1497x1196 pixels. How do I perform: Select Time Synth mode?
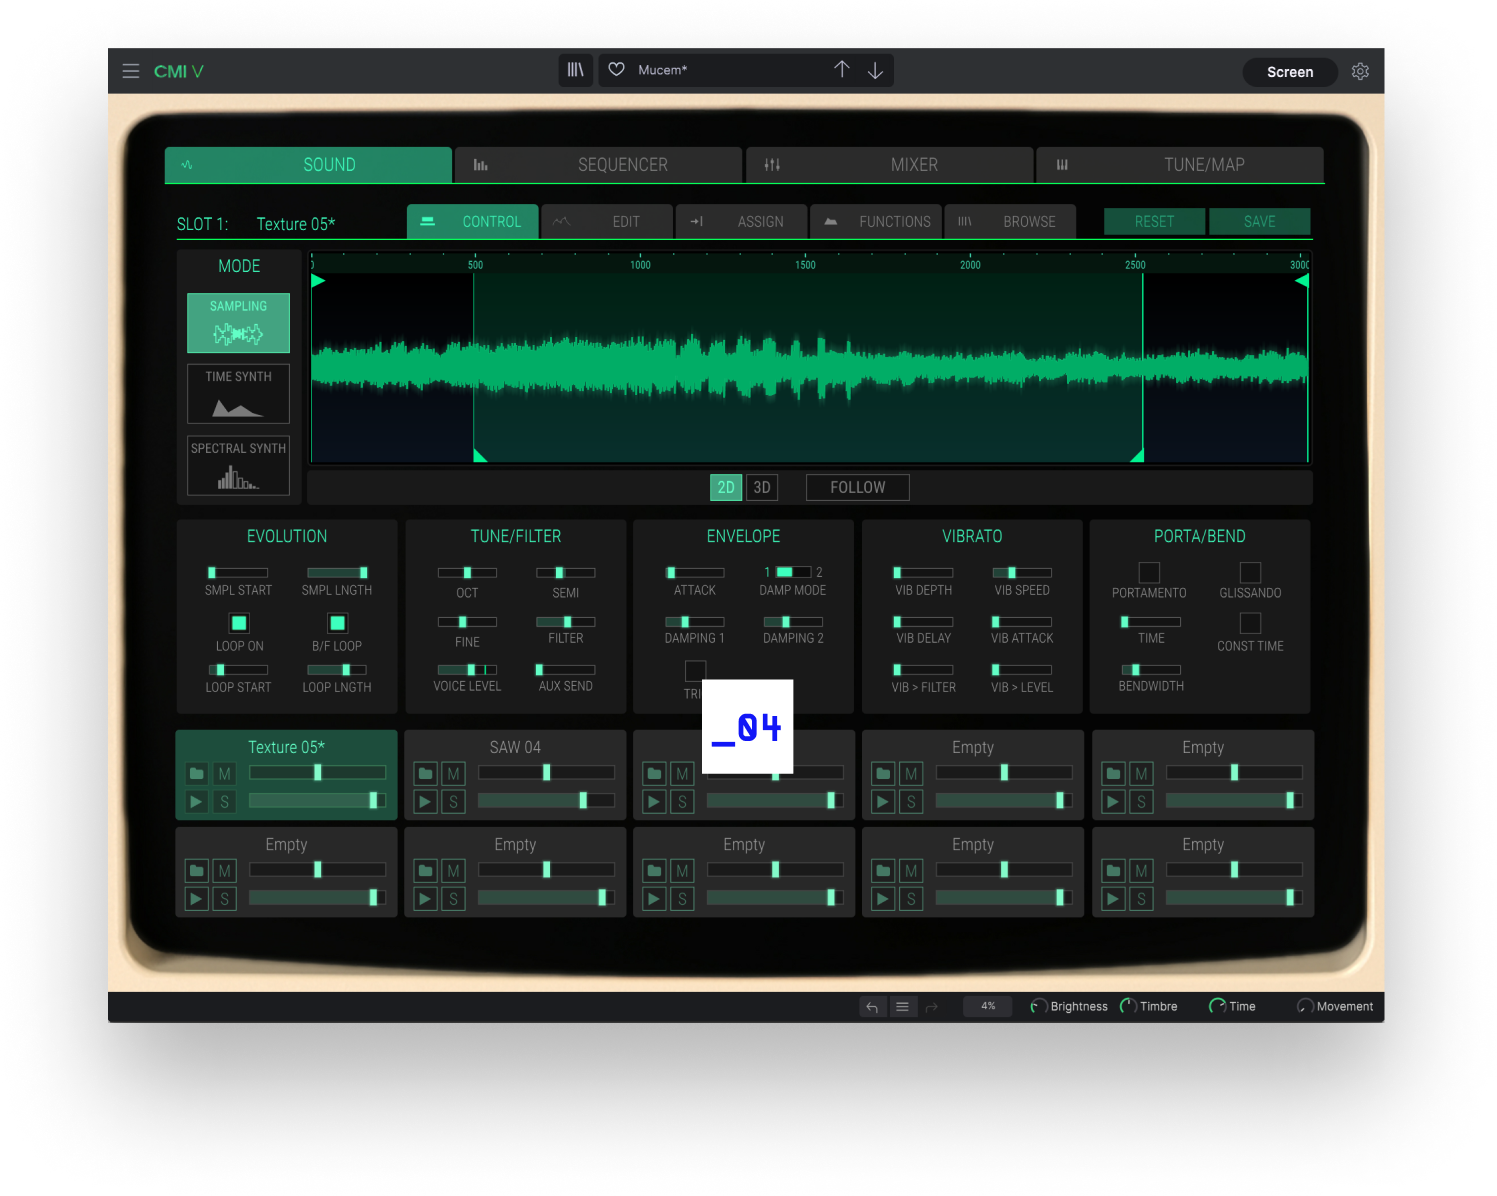[238, 394]
